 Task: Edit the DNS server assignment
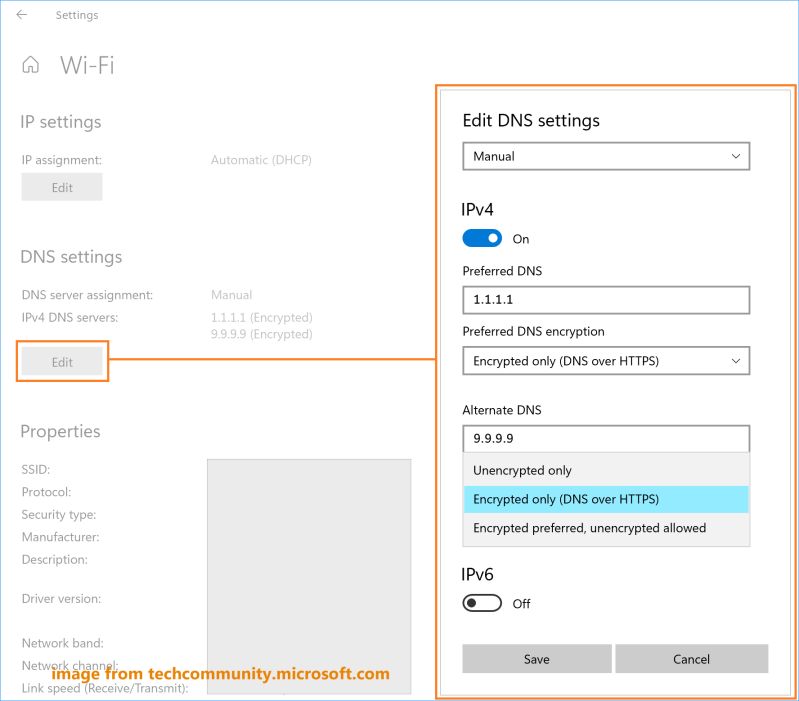coord(62,362)
